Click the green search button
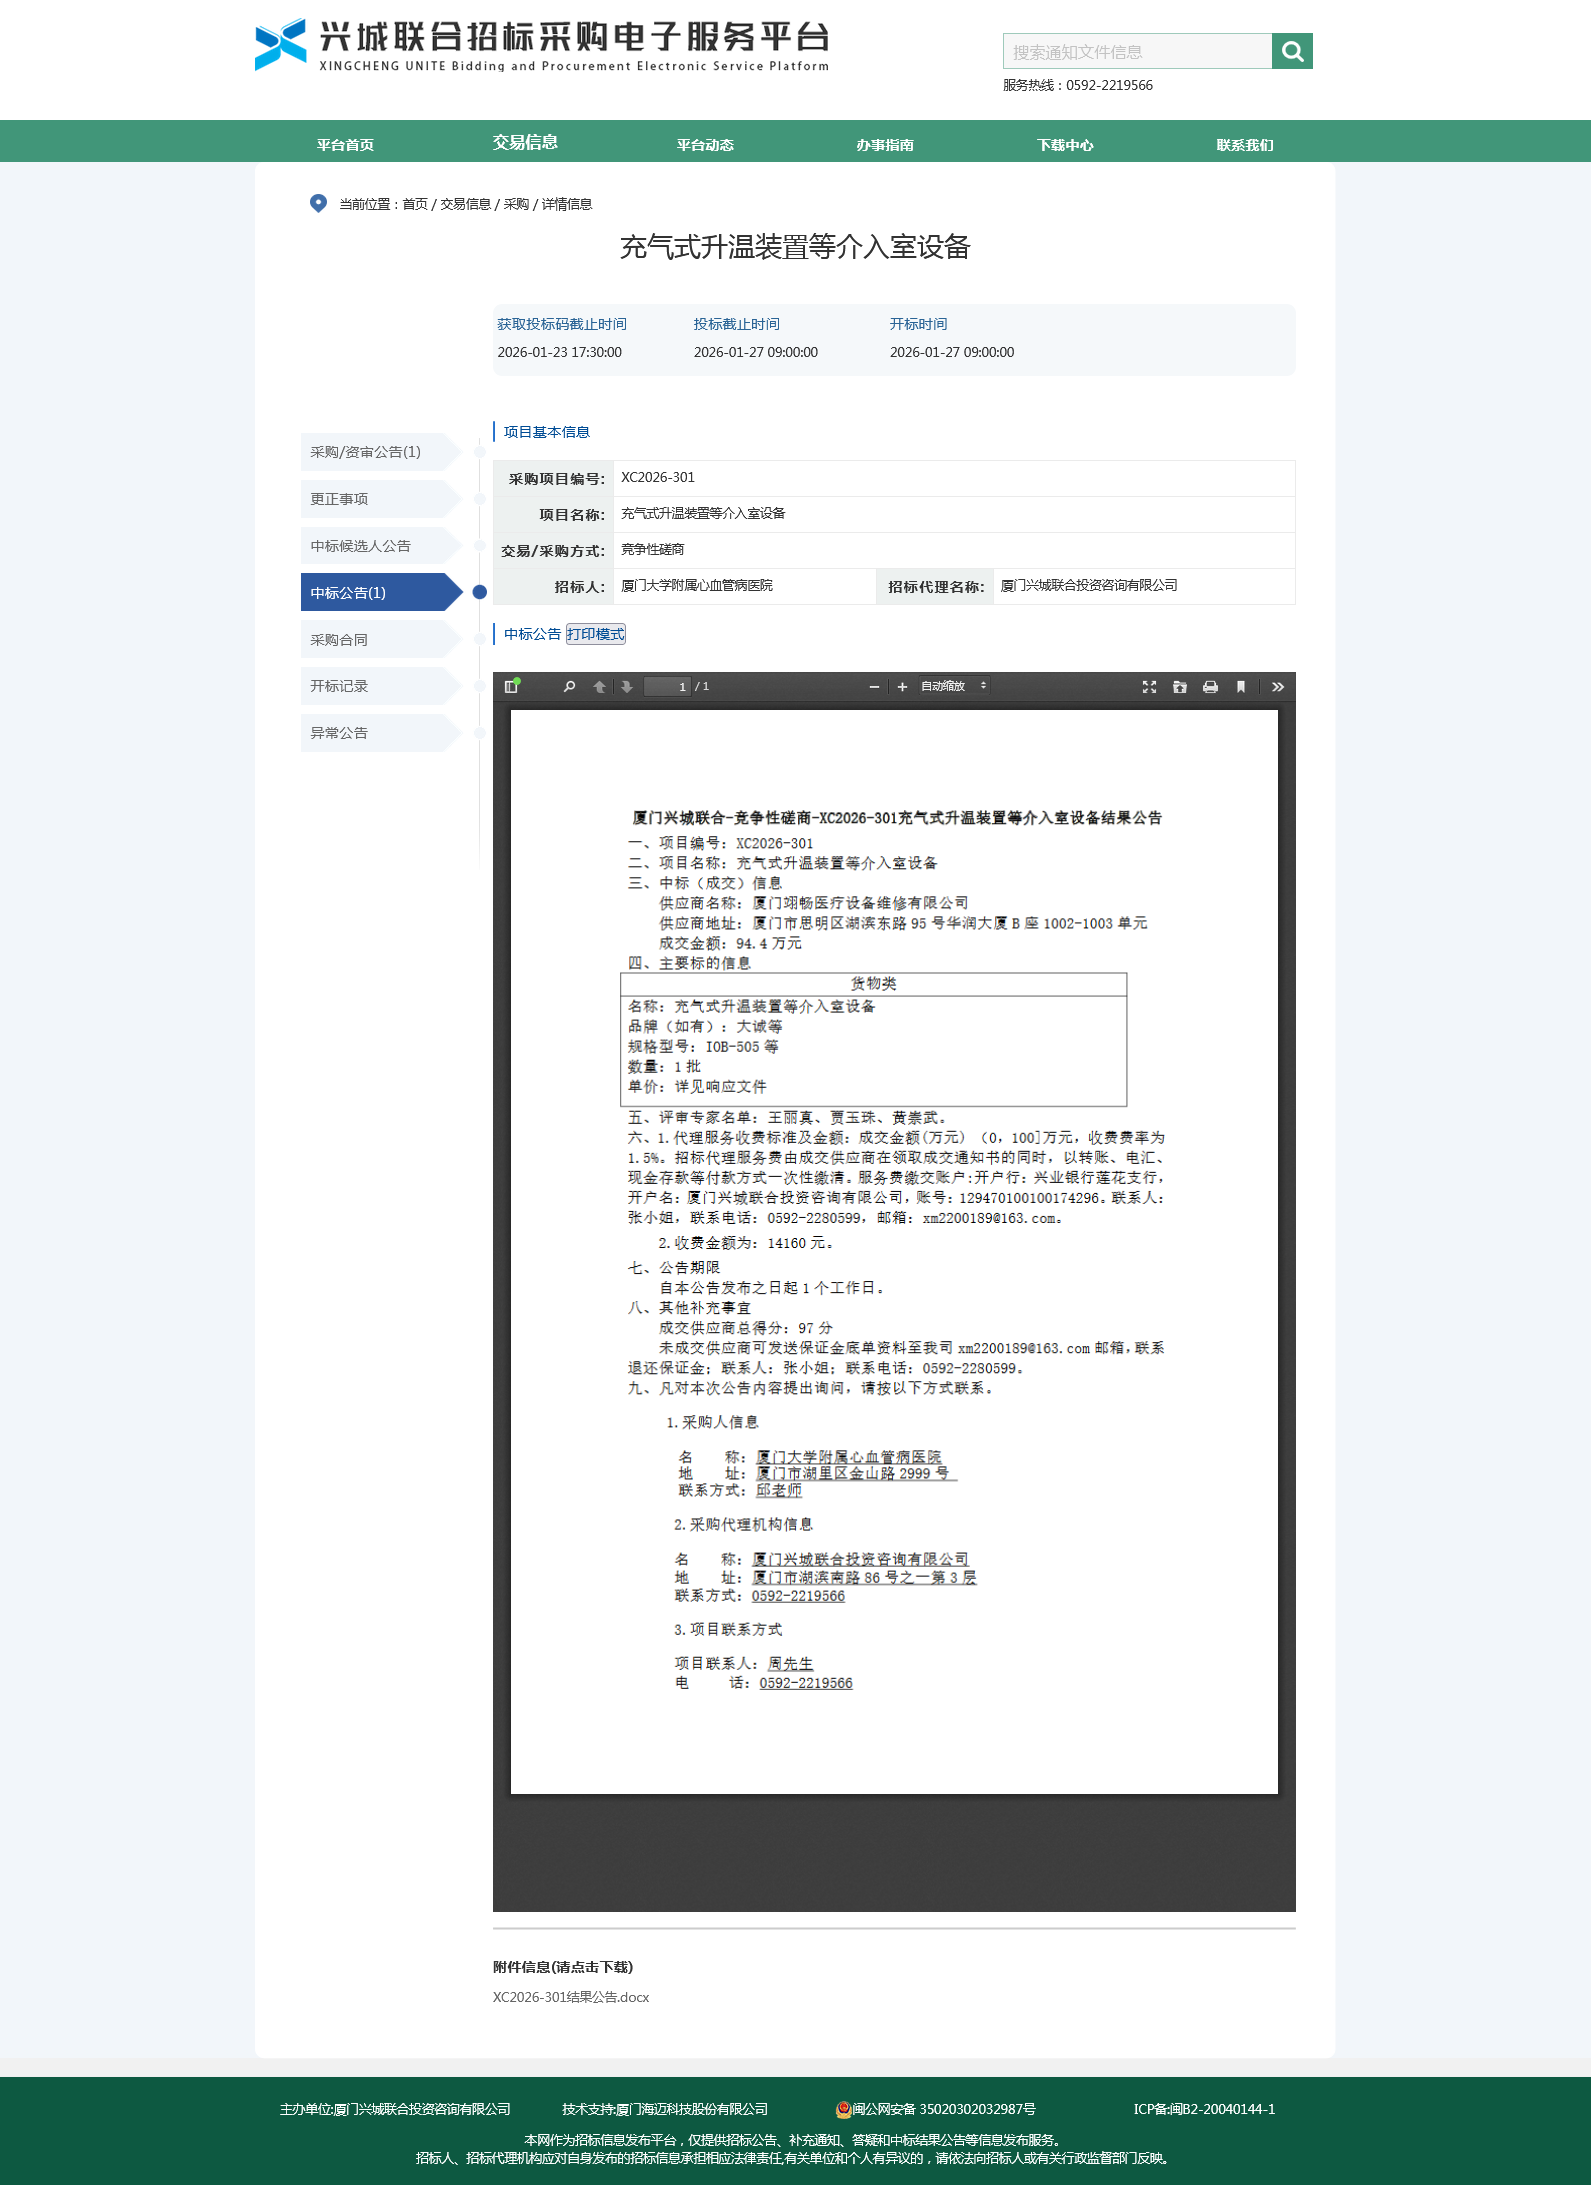Image resolution: width=1591 pixels, height=2185 pixels. tap(1292, 51)
